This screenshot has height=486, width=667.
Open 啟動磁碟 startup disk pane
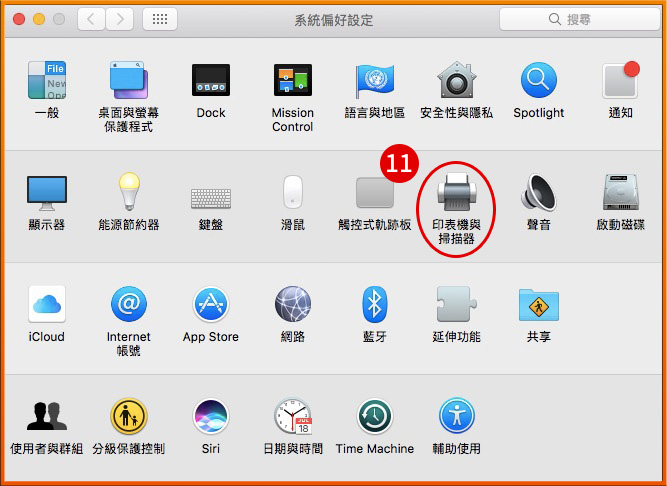[621, 192]
